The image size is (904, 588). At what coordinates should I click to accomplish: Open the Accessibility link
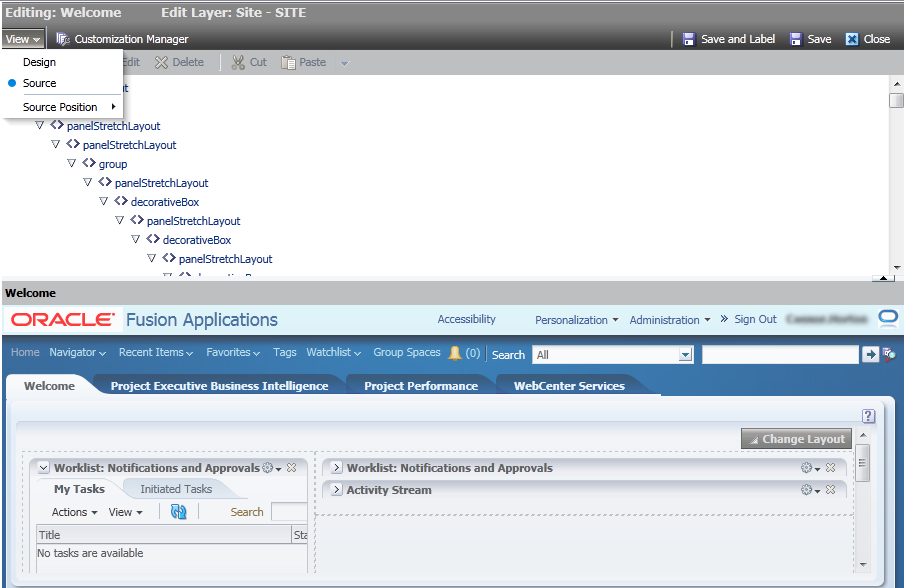tap(466, 319)
